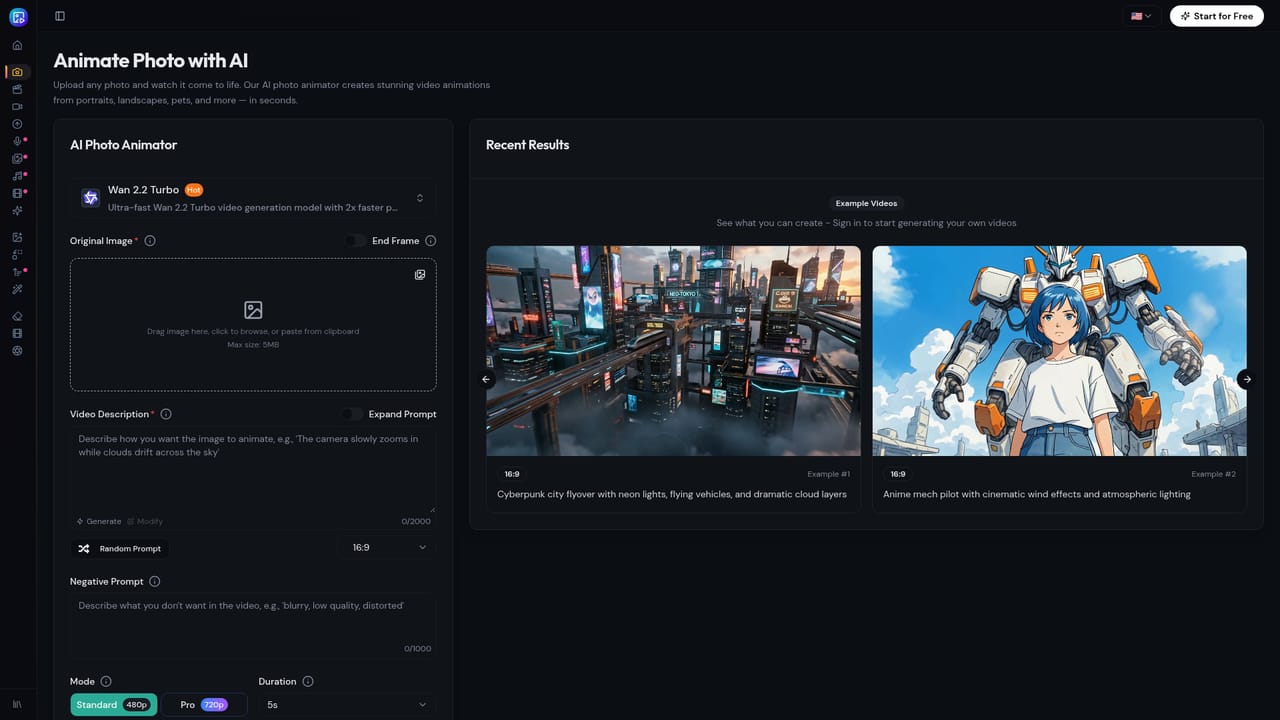
Task: Click the '0/1000' character counter
Action: [x=418, y=649]
